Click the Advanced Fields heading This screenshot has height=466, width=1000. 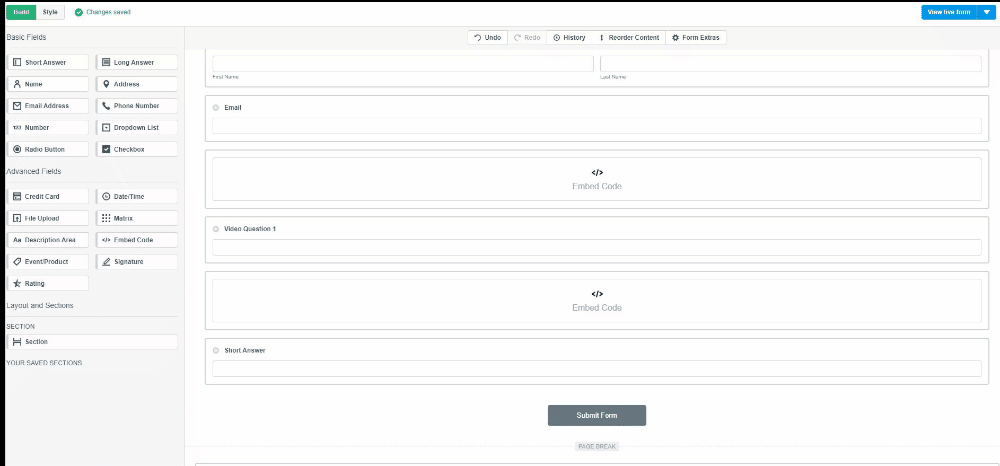coord(33,171)
